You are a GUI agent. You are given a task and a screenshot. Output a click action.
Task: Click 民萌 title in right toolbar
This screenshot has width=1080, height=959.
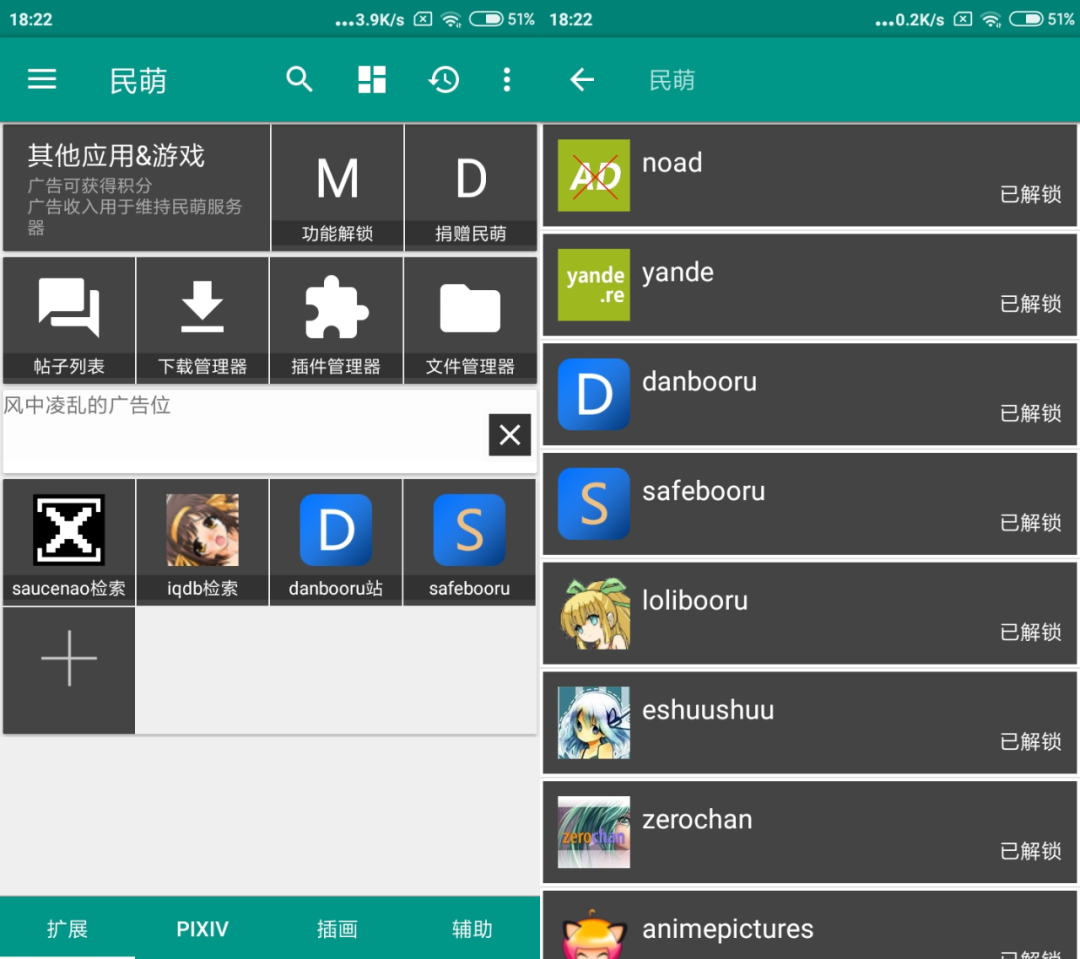click(x=672, y=80)
